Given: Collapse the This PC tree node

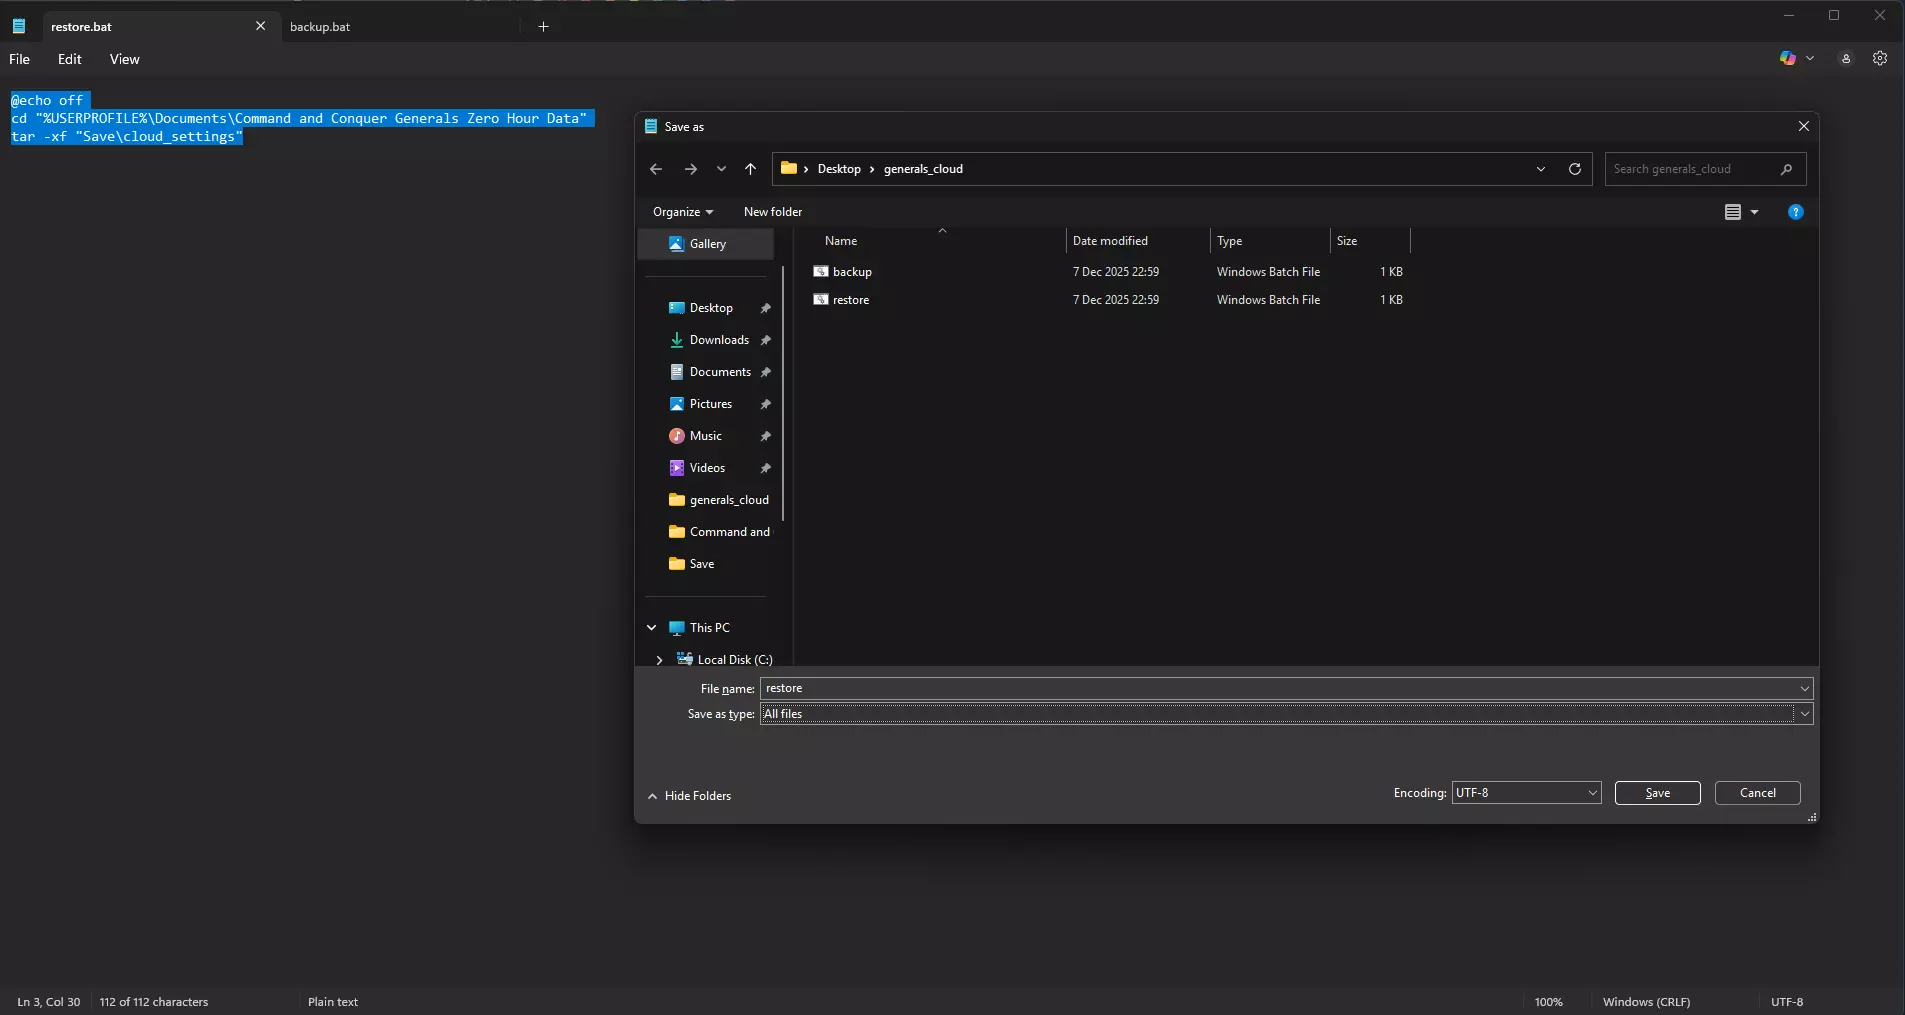Looking at the screenshot, I should click(x=652, y=628).
